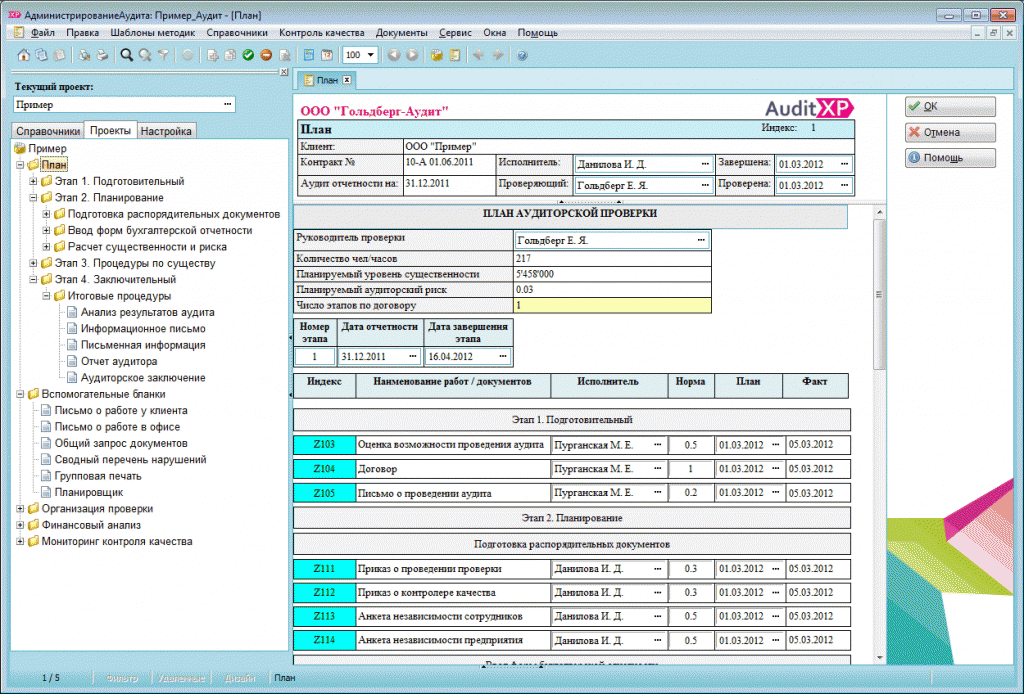Click the Отмена button

(x=950, y=133)
